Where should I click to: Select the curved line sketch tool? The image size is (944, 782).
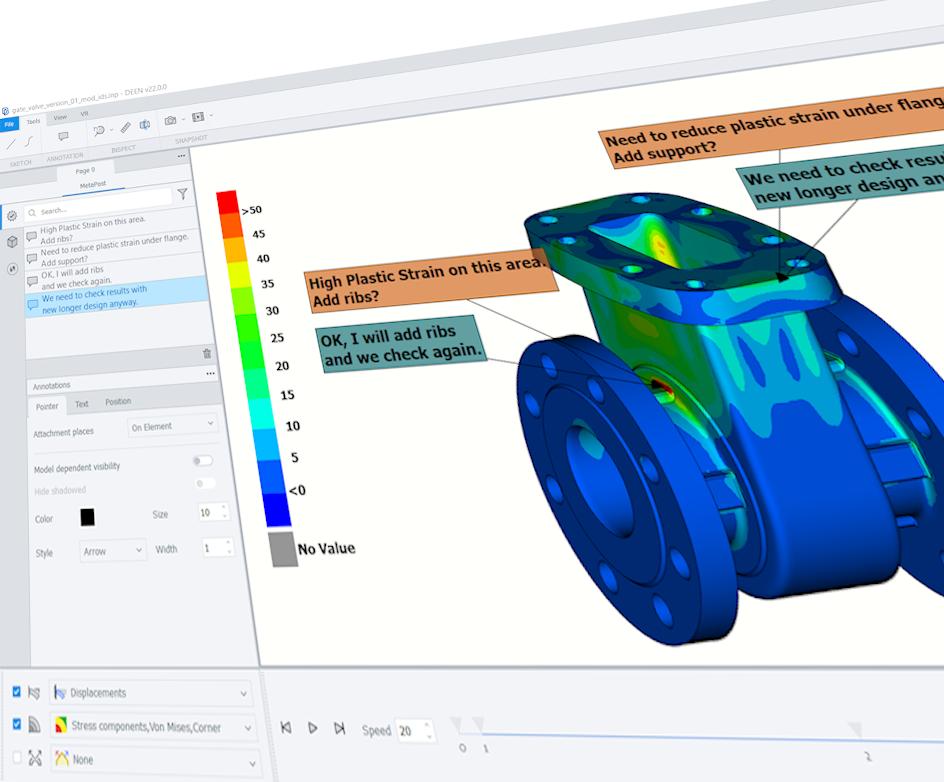coord(28,141)
